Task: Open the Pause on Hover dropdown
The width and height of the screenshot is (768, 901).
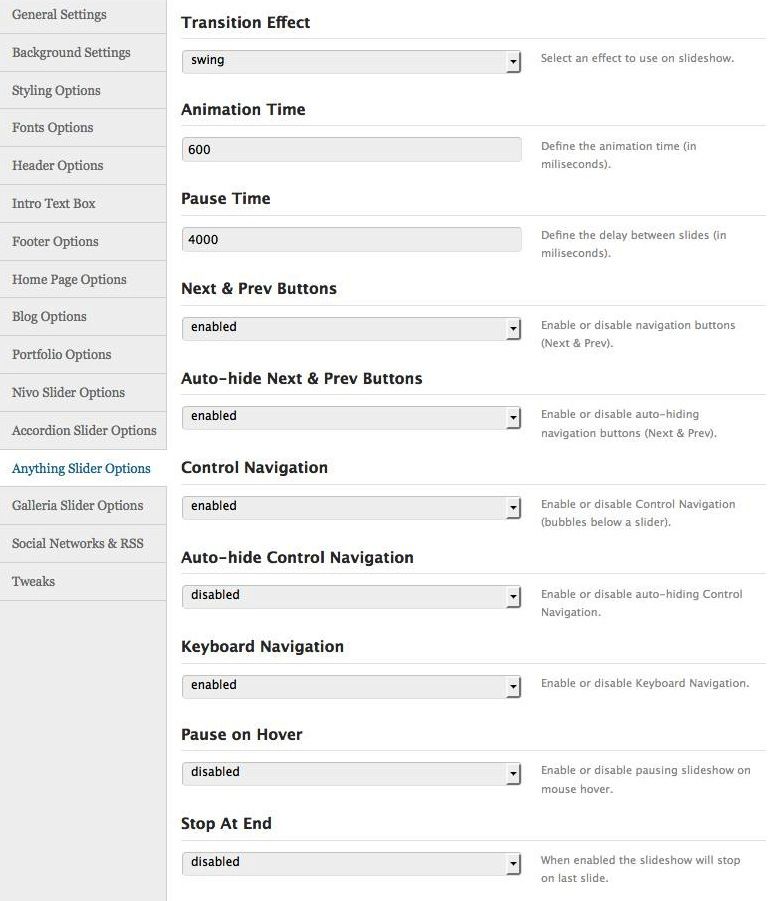Action: tap(351, 773)
